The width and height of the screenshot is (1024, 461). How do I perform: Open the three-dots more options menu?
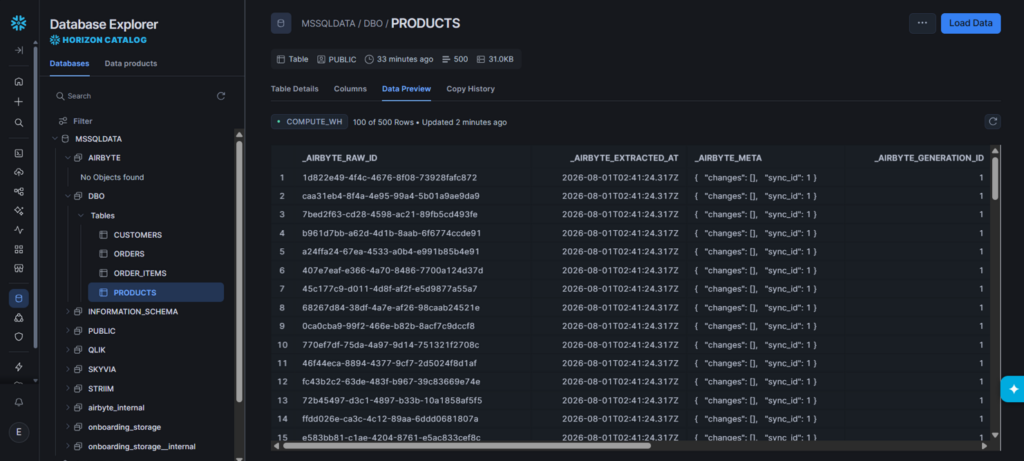tap(922, 23)
